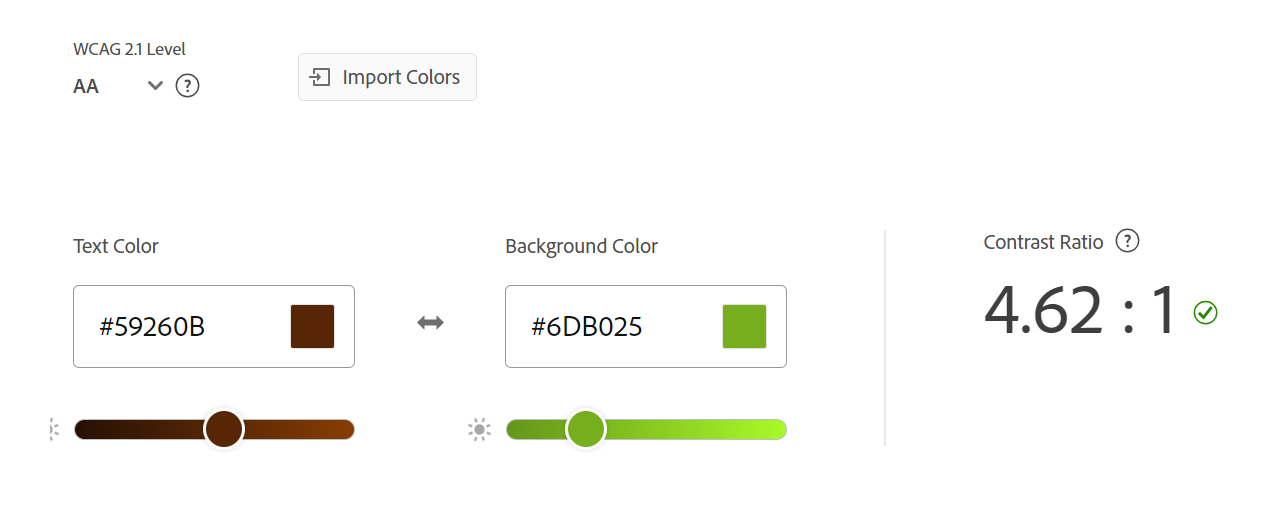Click the Background Color label
This screenshot has width=1284, height=528.
pos(581,246)
